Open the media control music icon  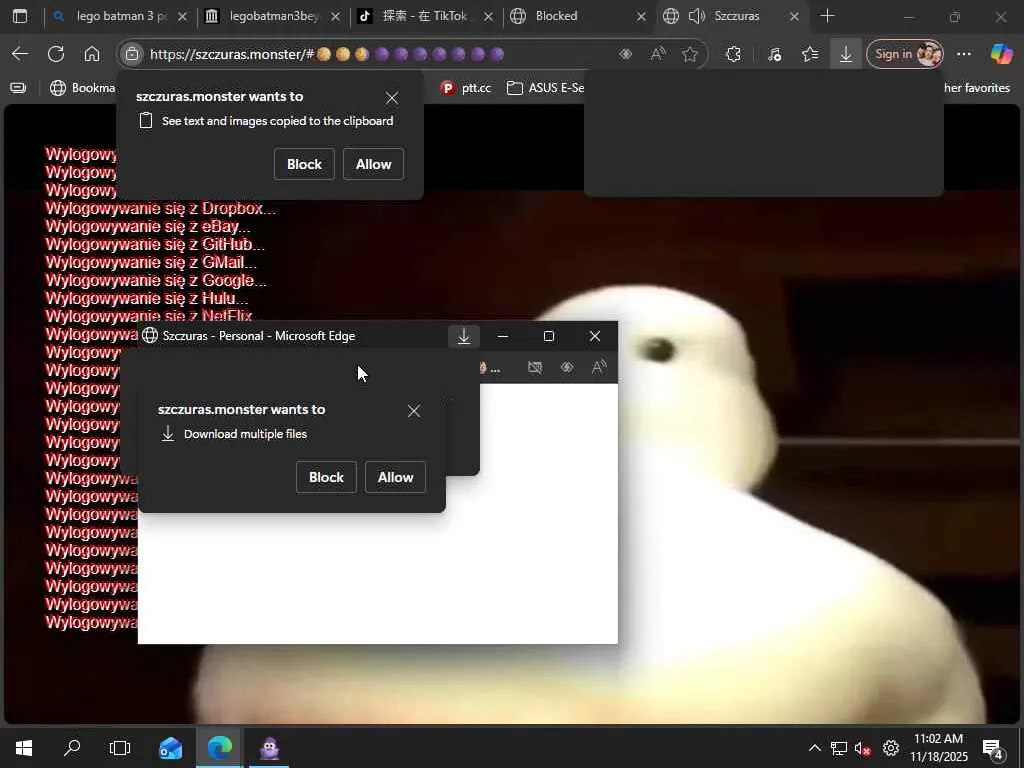(775, 54)
